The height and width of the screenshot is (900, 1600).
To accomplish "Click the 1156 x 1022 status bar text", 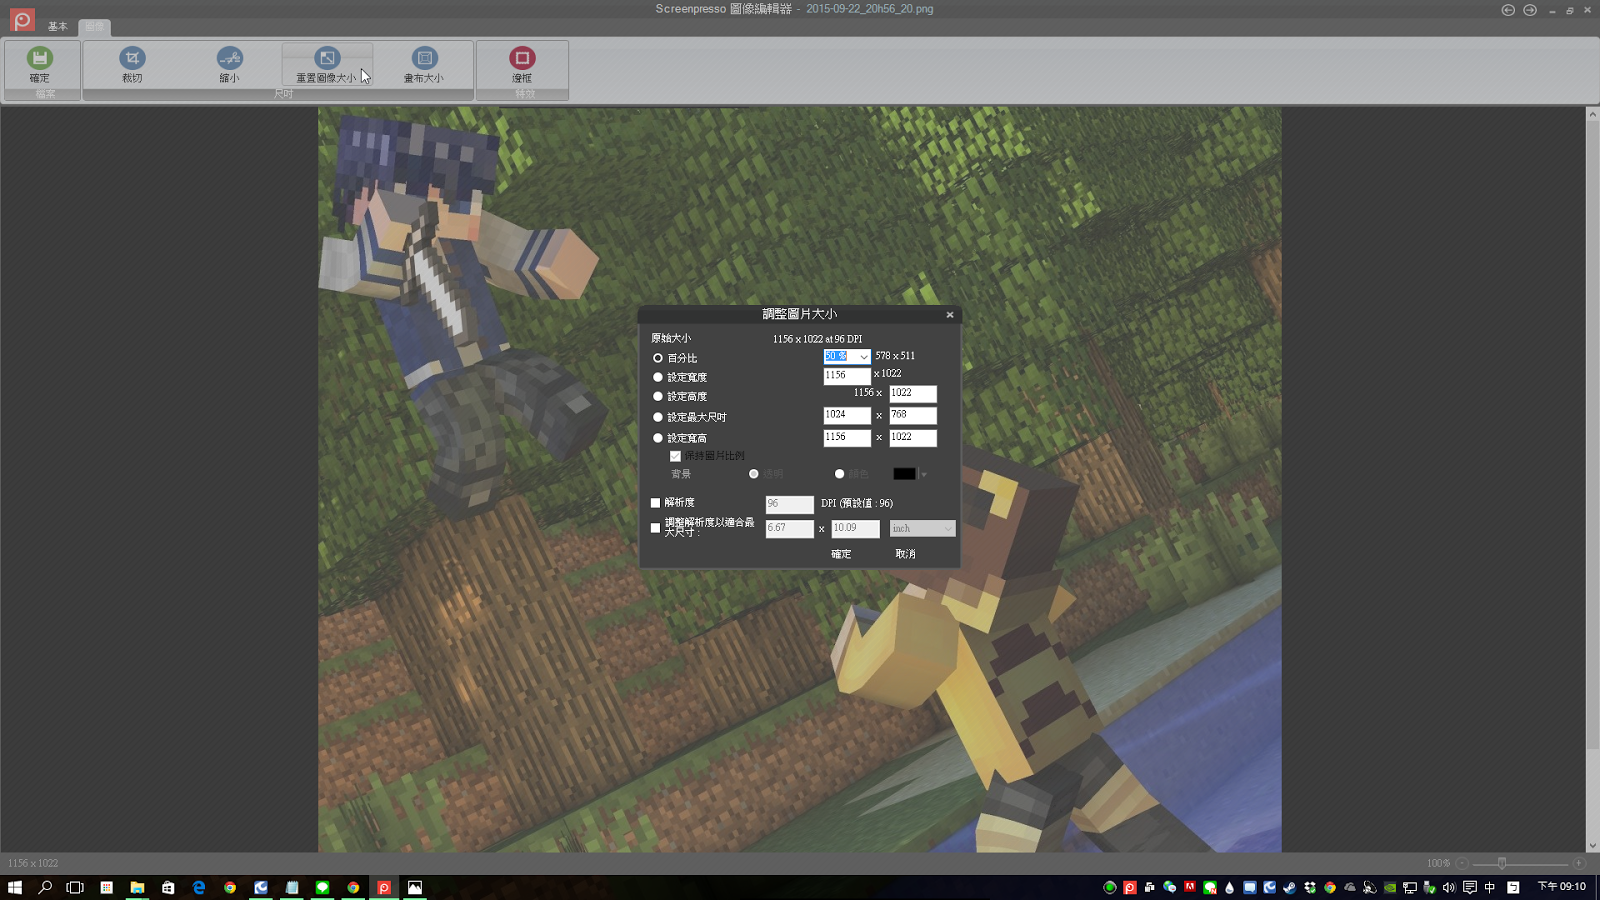I will click(33, 863).
